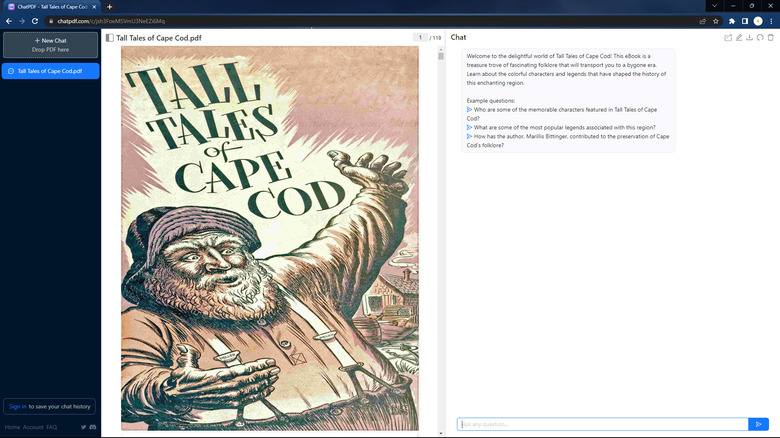Select the example question about memorable characters
780x438 pixels.
[562, 114]
